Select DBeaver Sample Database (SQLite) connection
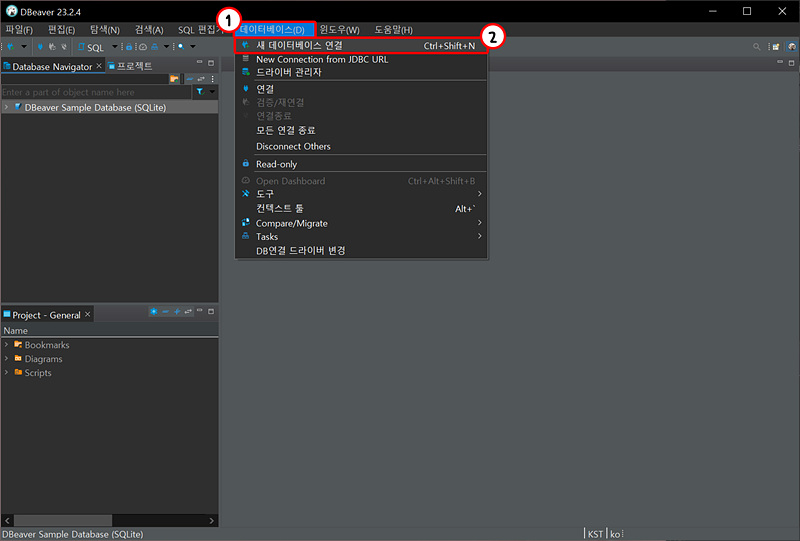Image resolution: width=800 pixels, height=541 pixels. 95,108
